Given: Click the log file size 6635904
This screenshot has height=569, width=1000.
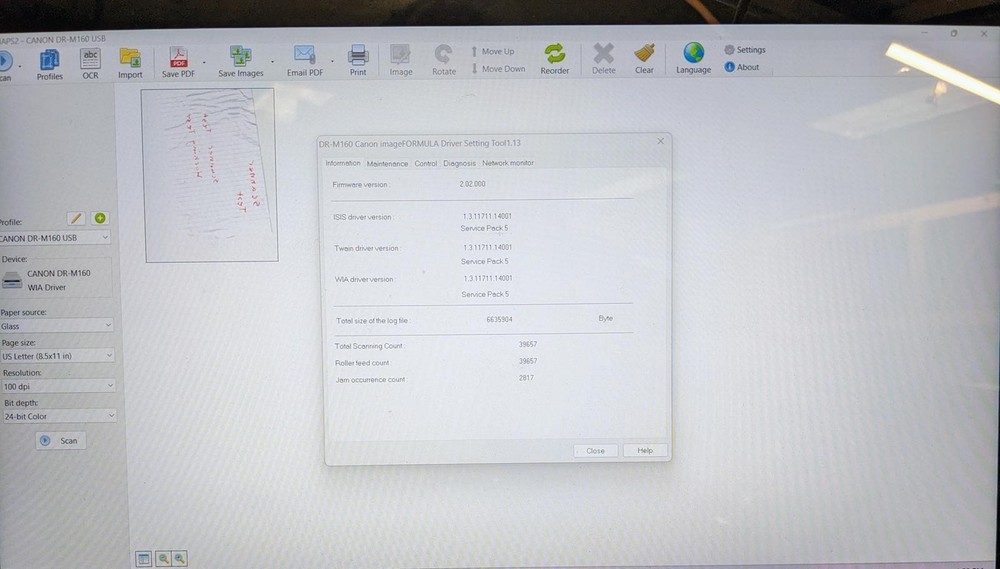Looking at the screenshot, I should [499, 319].
